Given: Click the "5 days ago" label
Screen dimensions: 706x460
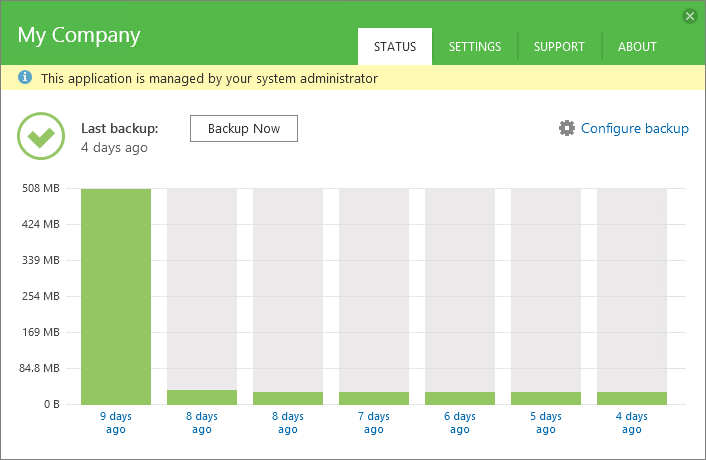Looking at the screenshot, I should (x=546, y=423).
